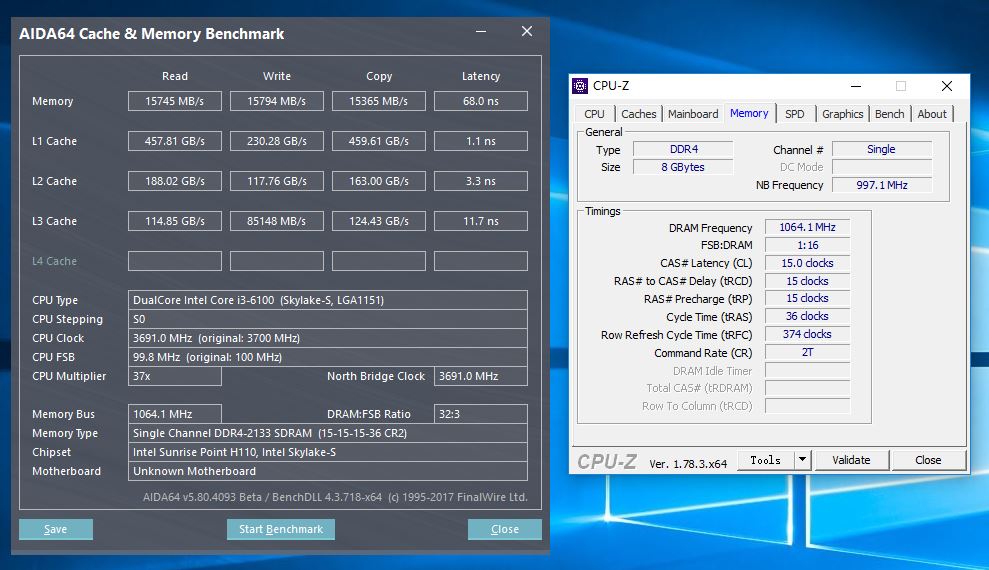Select the Mainboard tab
This screenshot has height=570, width=989.
[693, 114]
